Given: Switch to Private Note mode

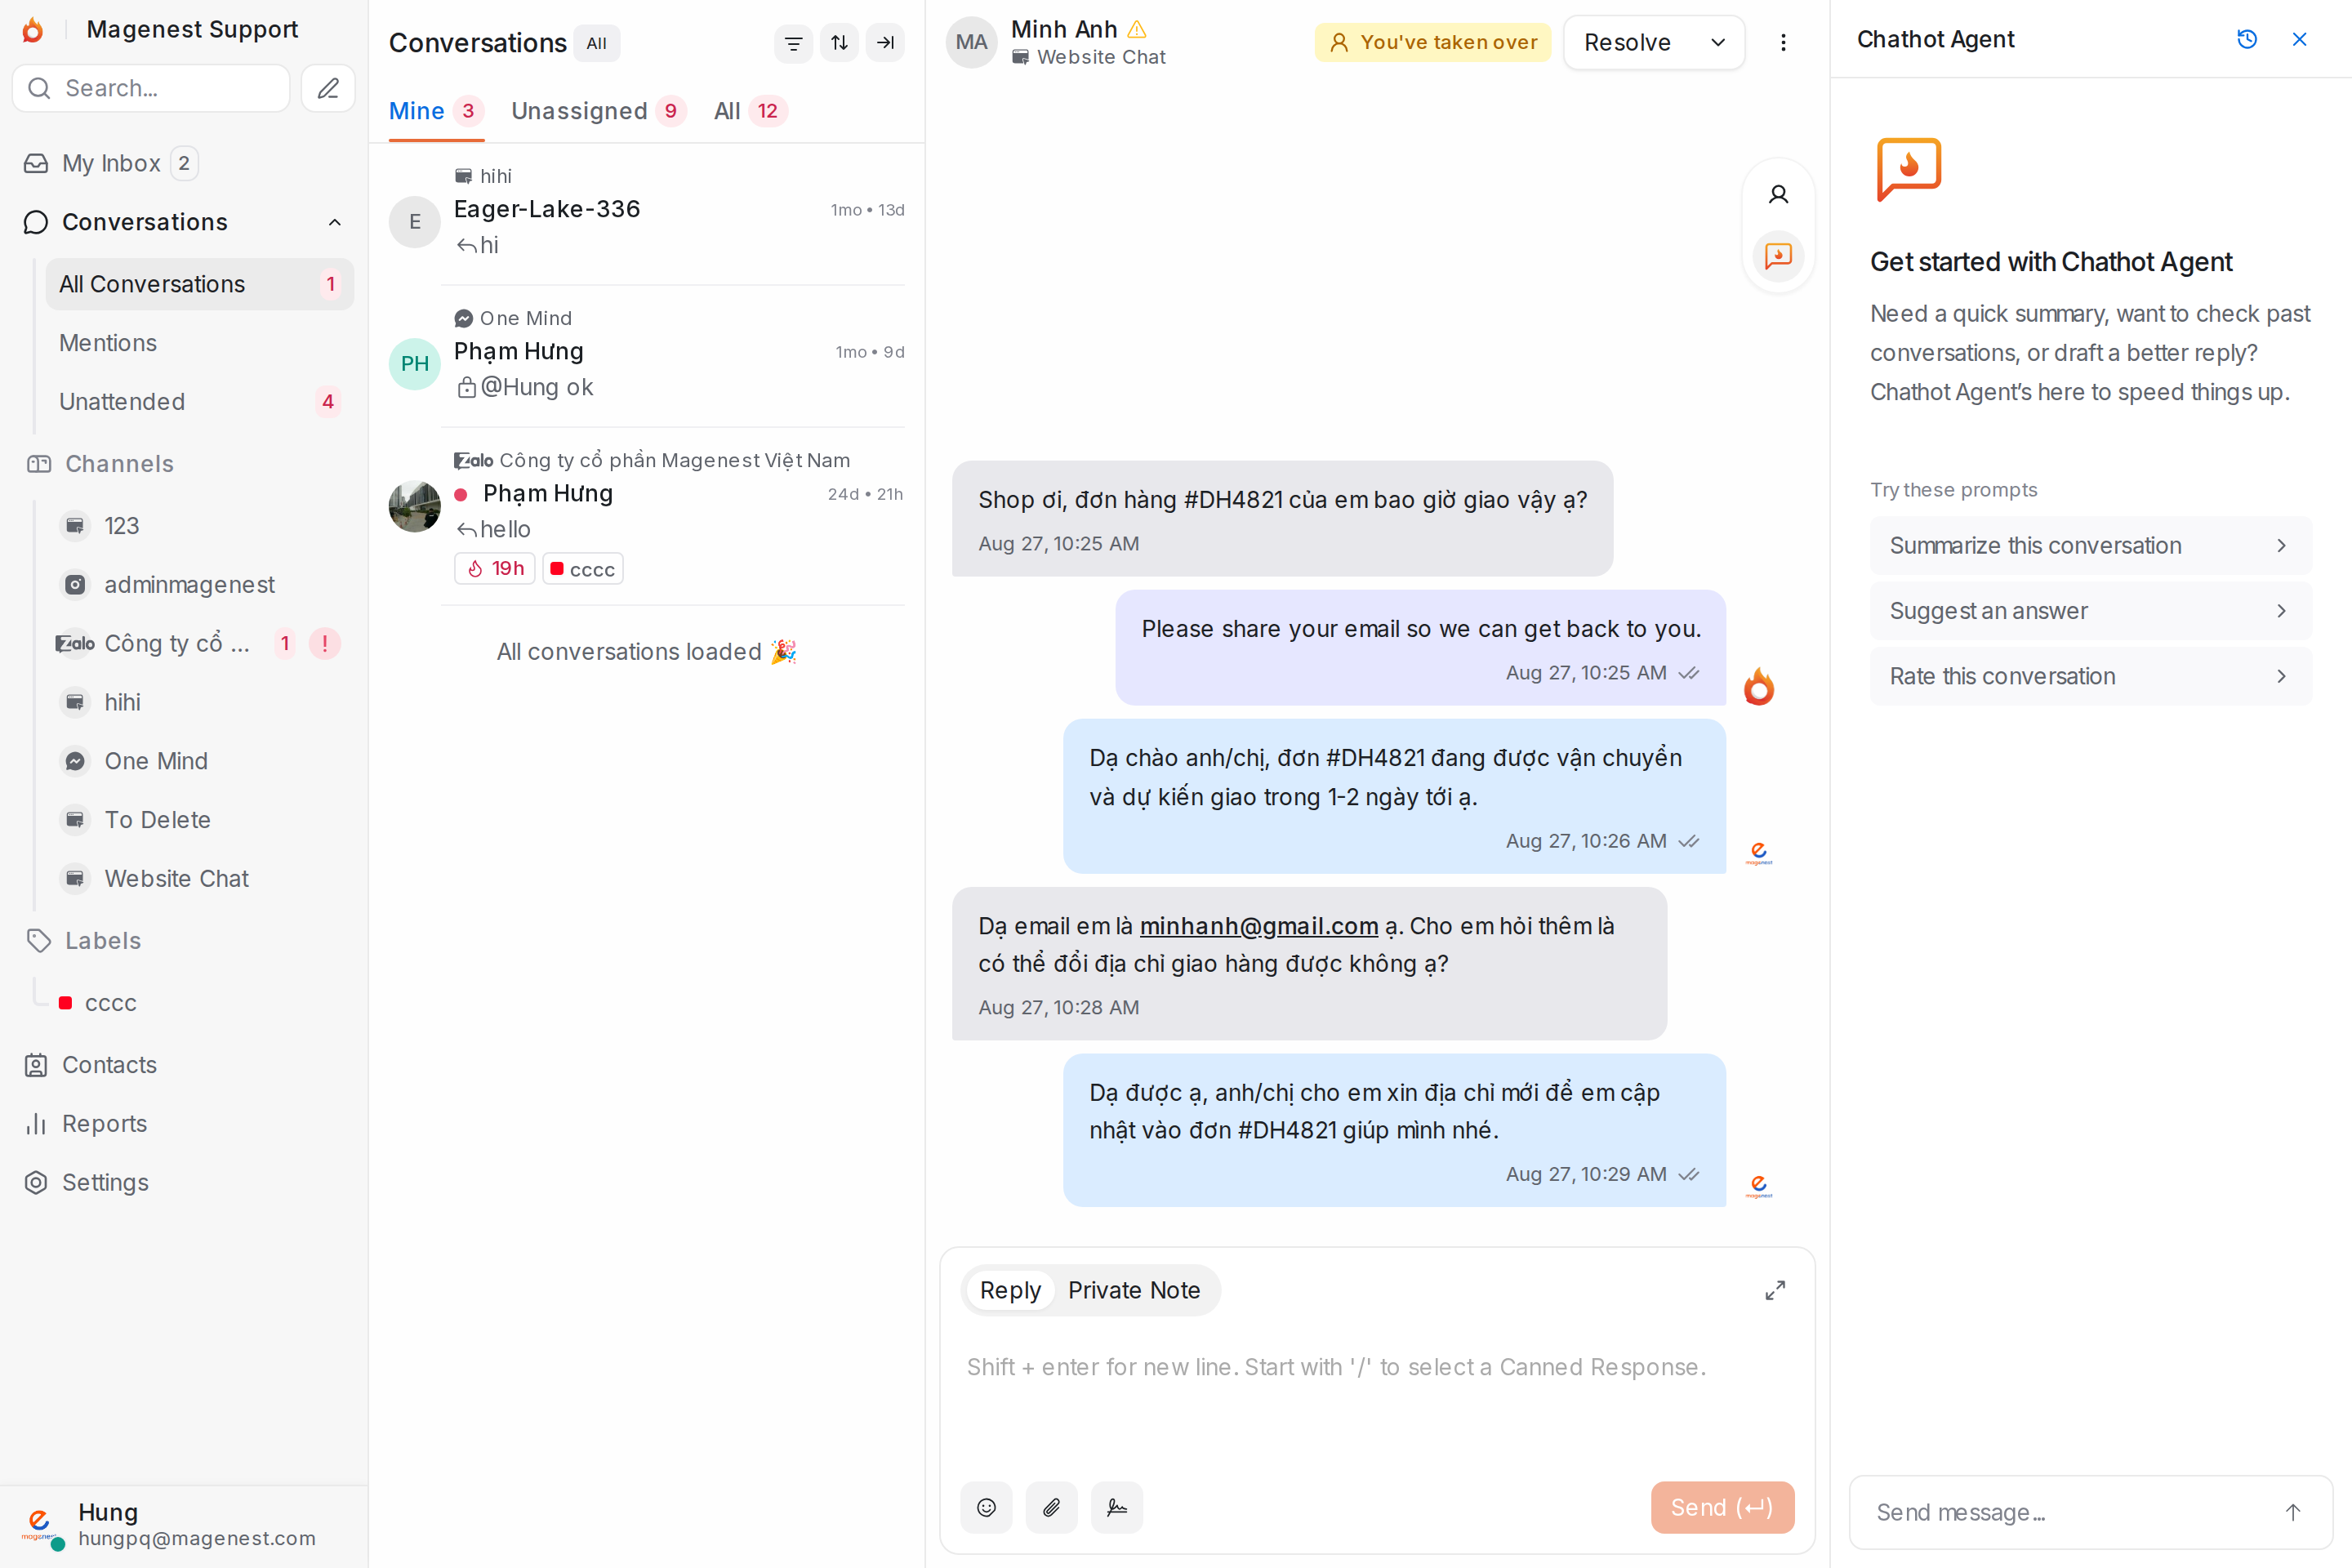Looking at the screenshot, I should [x=1133, y=1290].
